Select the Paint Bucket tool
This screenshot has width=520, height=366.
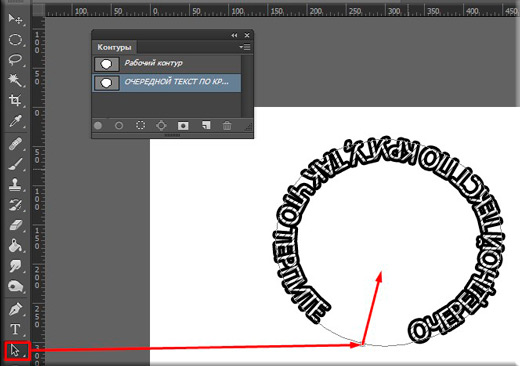15,246
